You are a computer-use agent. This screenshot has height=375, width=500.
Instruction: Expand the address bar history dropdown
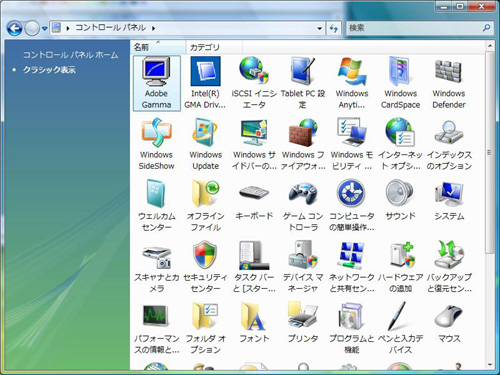(x=320, y=28)
